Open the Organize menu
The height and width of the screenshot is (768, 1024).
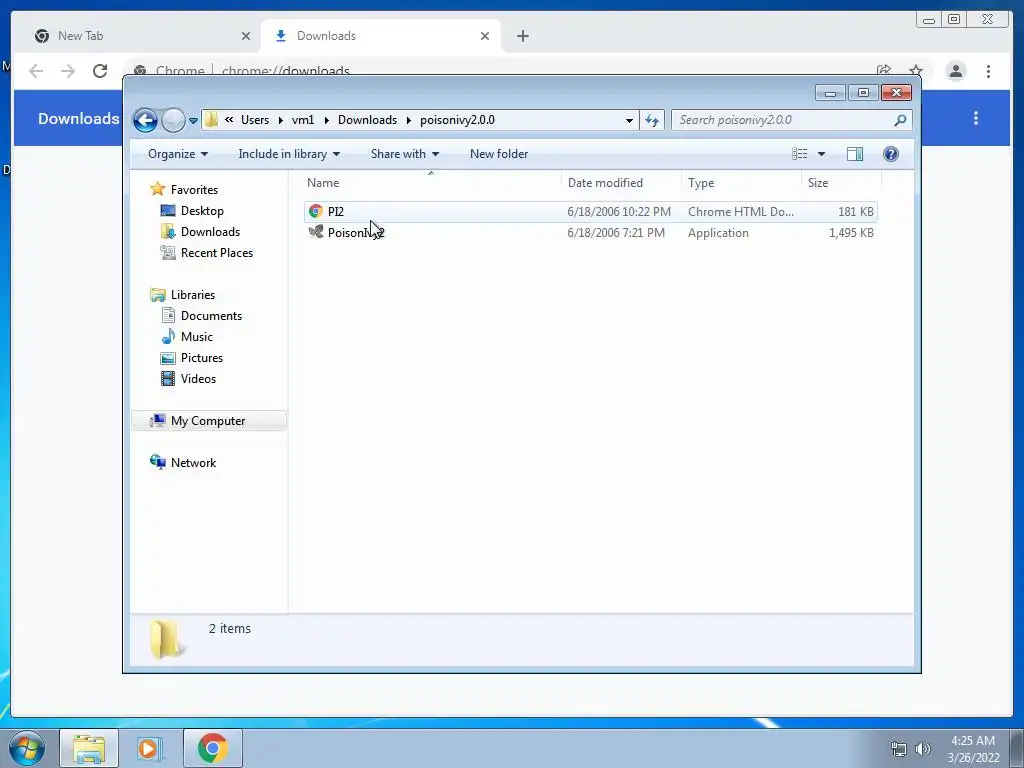click(178, 154)
